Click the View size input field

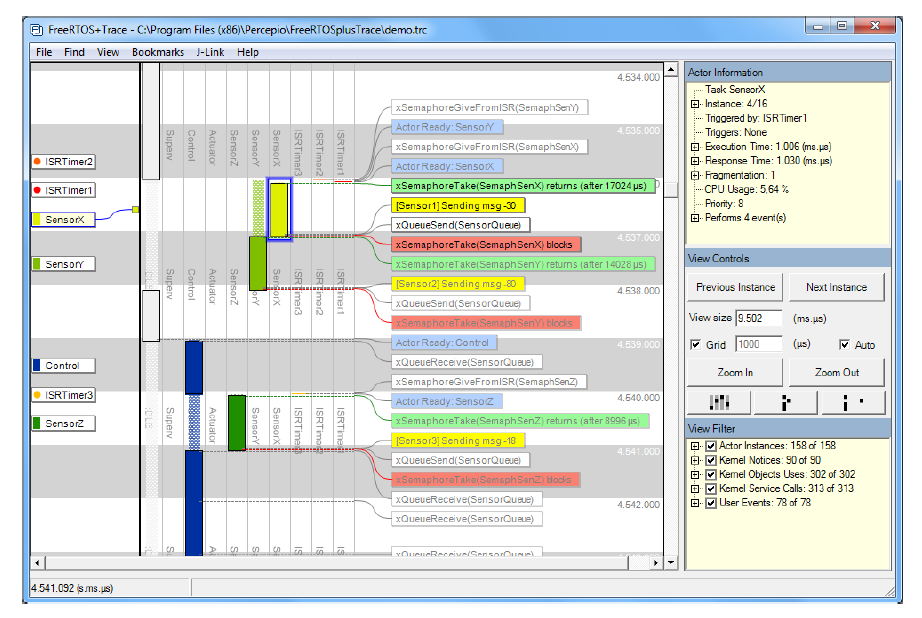click(x=757, y=318)
